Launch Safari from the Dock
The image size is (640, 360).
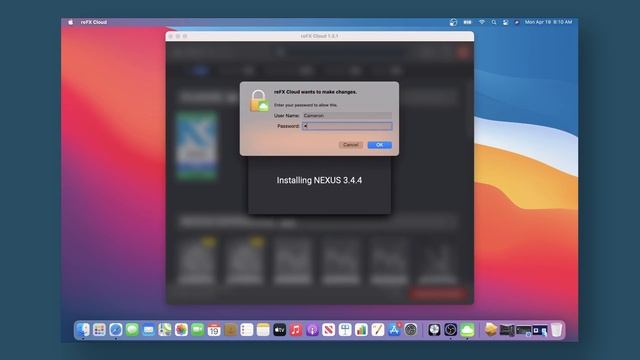pos(116,329)
